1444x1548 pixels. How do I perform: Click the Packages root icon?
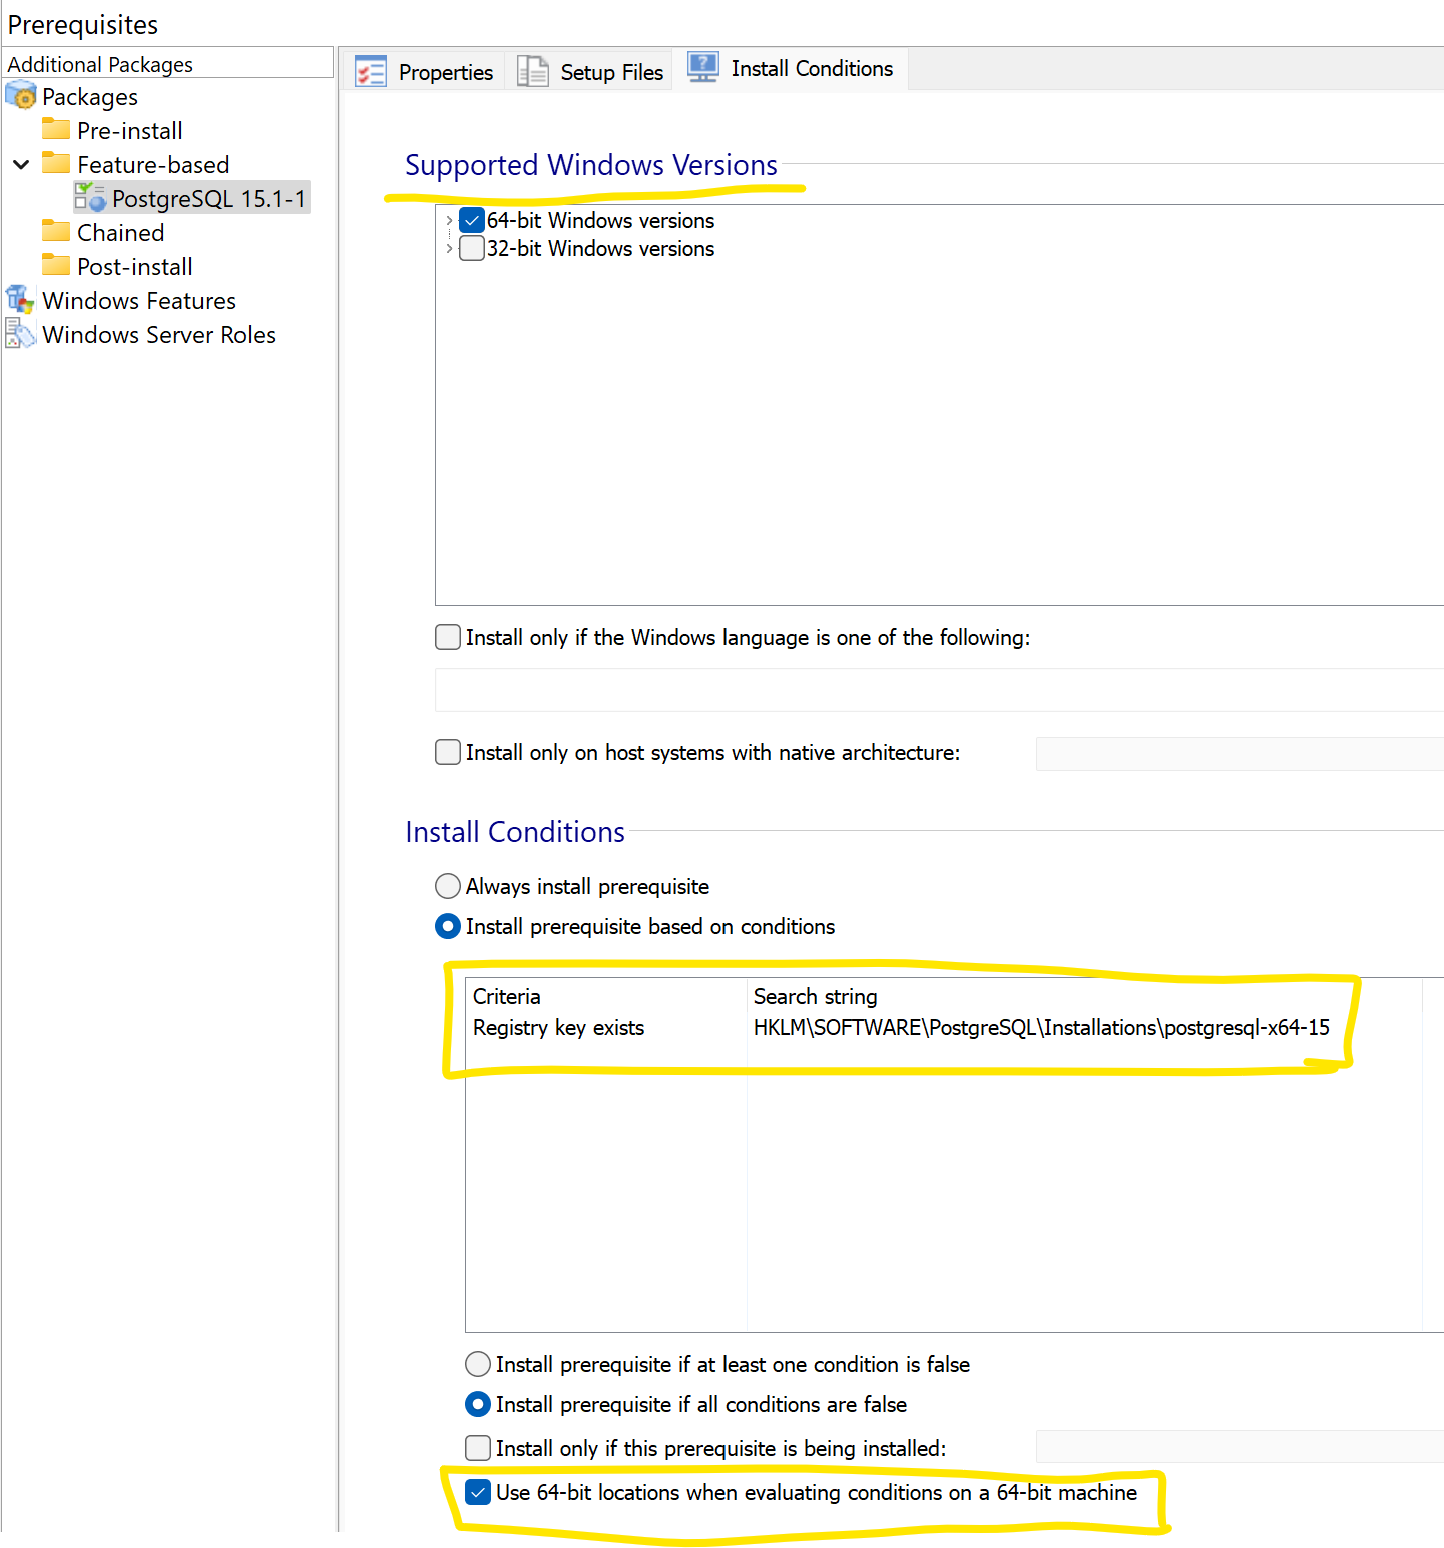pos(21,97)
